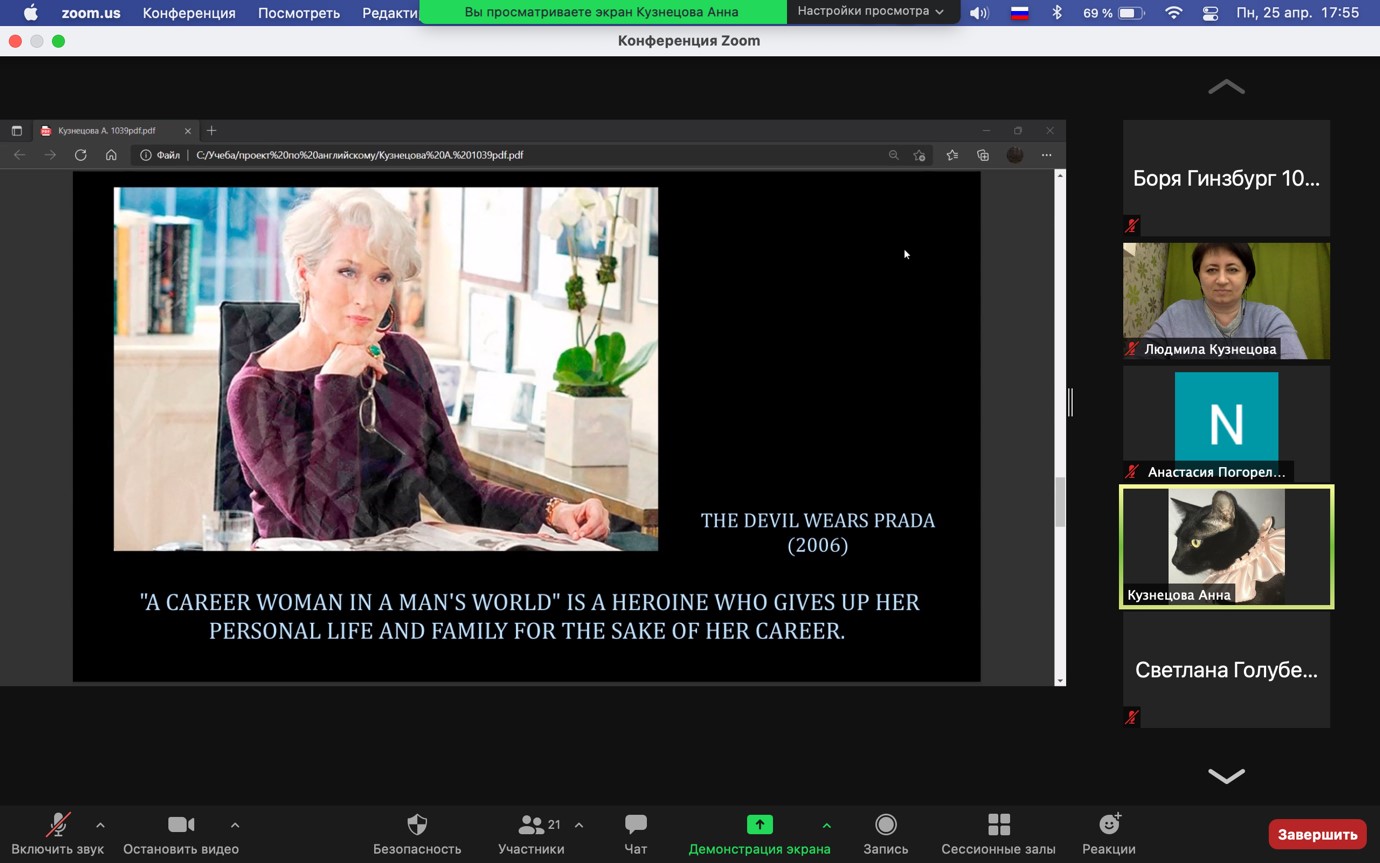The width and height of the screenshot is (1380, 863).
Task: Expand video options arrow next to camera
Action: [x=235, y=825]
